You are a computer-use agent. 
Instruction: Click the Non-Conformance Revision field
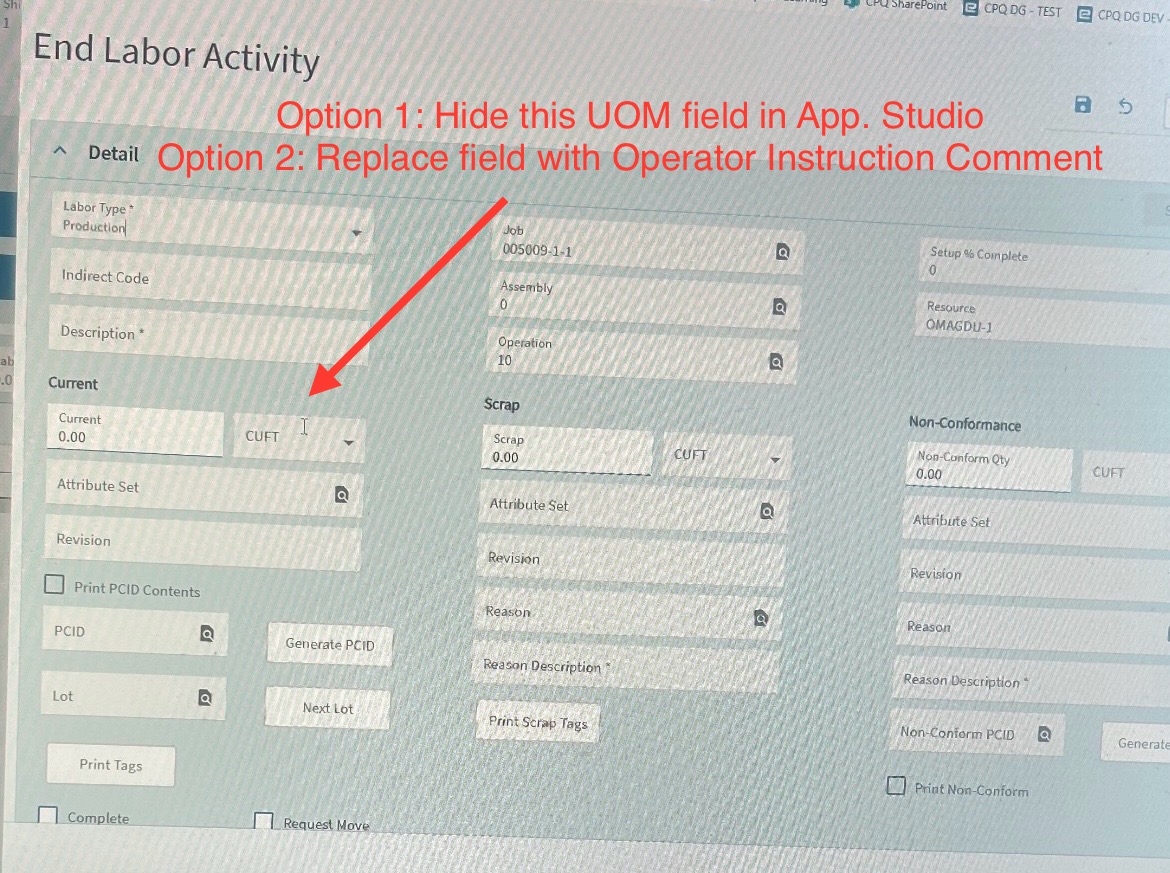click(x=1033, y=575)
